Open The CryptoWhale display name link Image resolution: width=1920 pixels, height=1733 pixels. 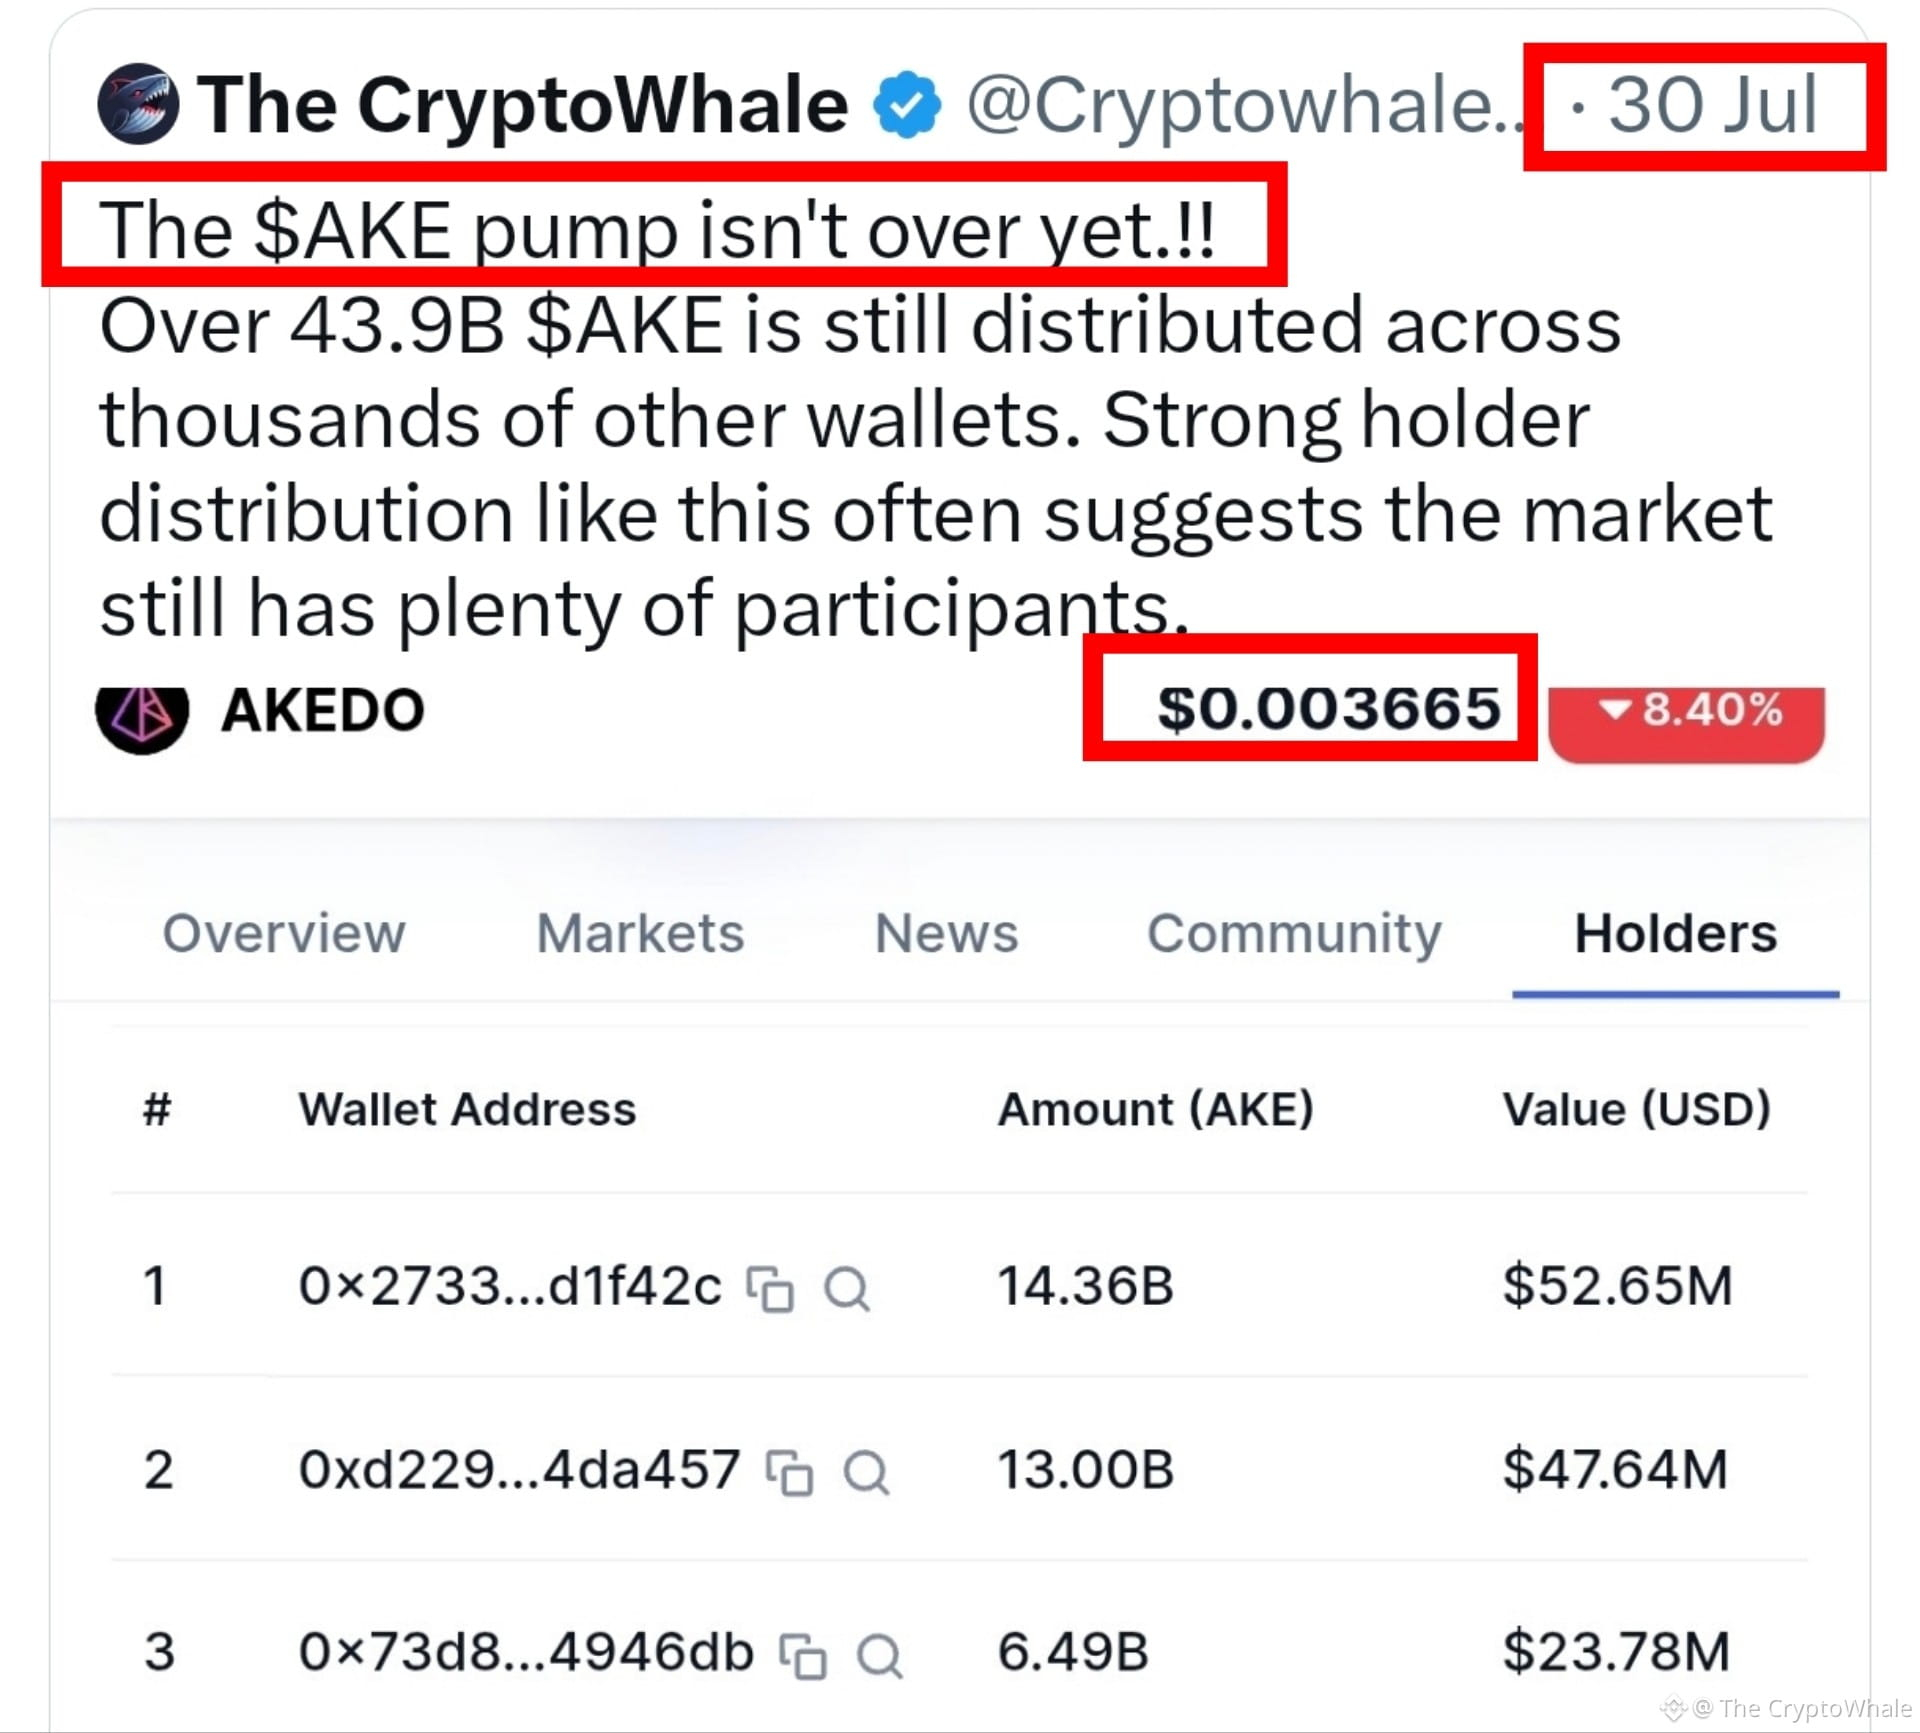click(x=523, y=104)
